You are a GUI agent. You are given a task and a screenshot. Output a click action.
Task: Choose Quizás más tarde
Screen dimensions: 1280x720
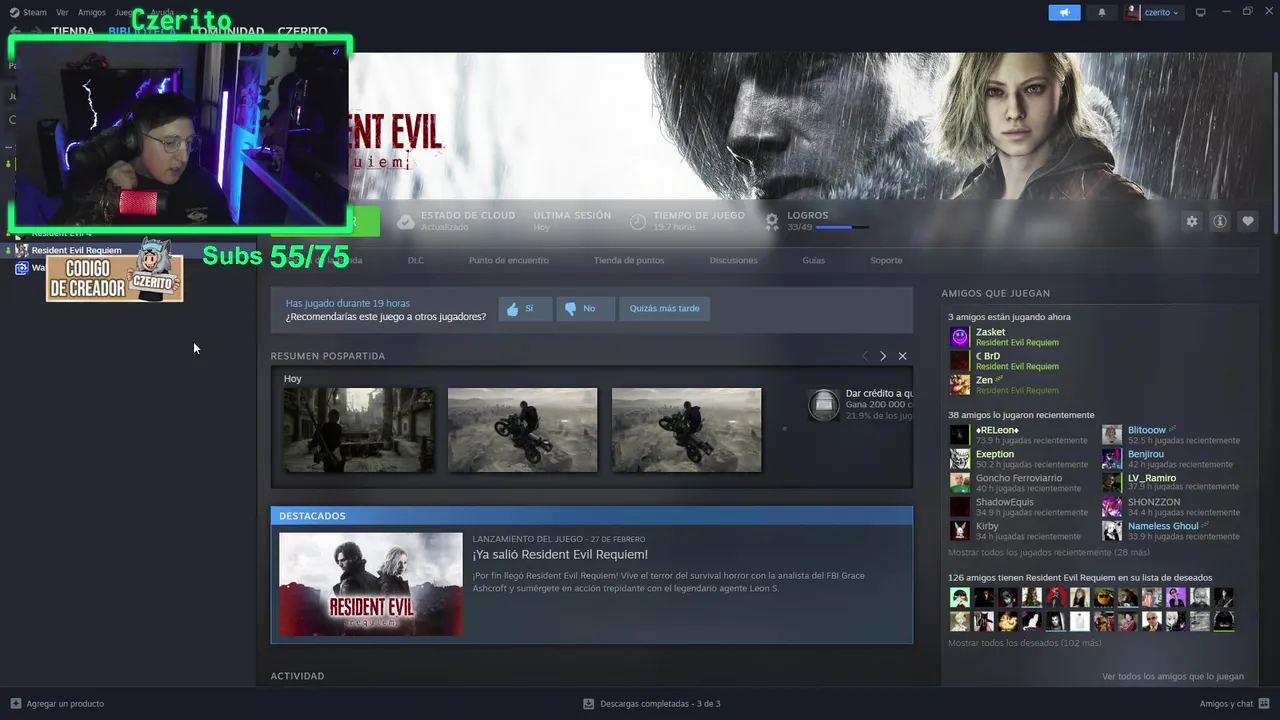pos(664,309)
